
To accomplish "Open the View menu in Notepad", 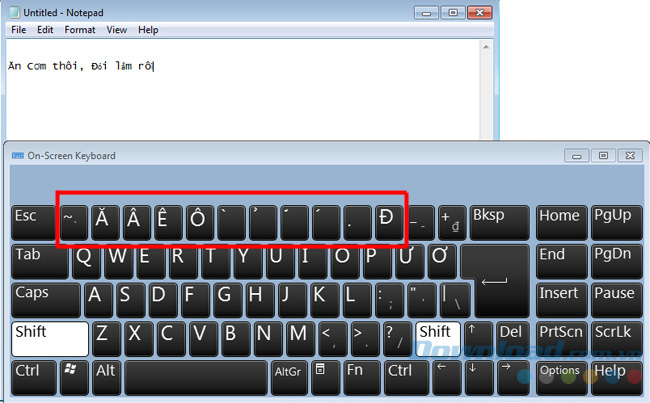I will (116, 30).
